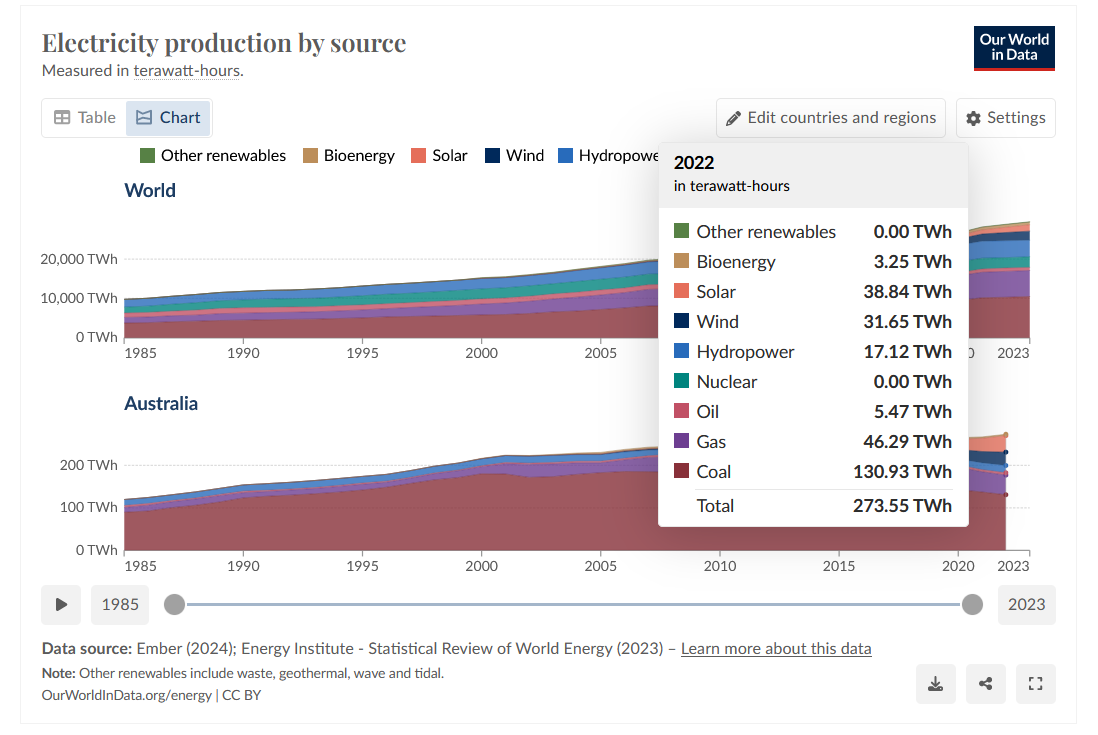Enter fullscreen via the expand icon

click(1036, 684)
